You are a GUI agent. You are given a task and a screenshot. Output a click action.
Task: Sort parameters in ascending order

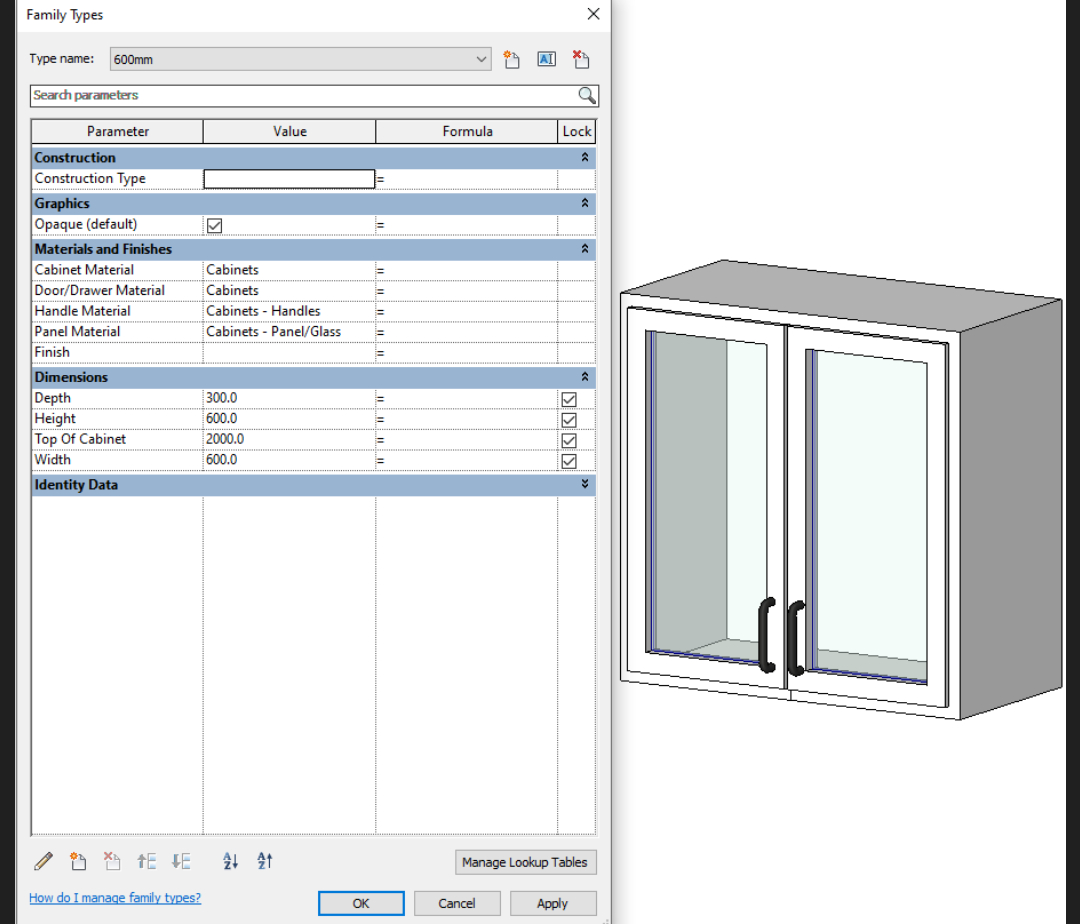pyautogui.click(x=231, y=861)
